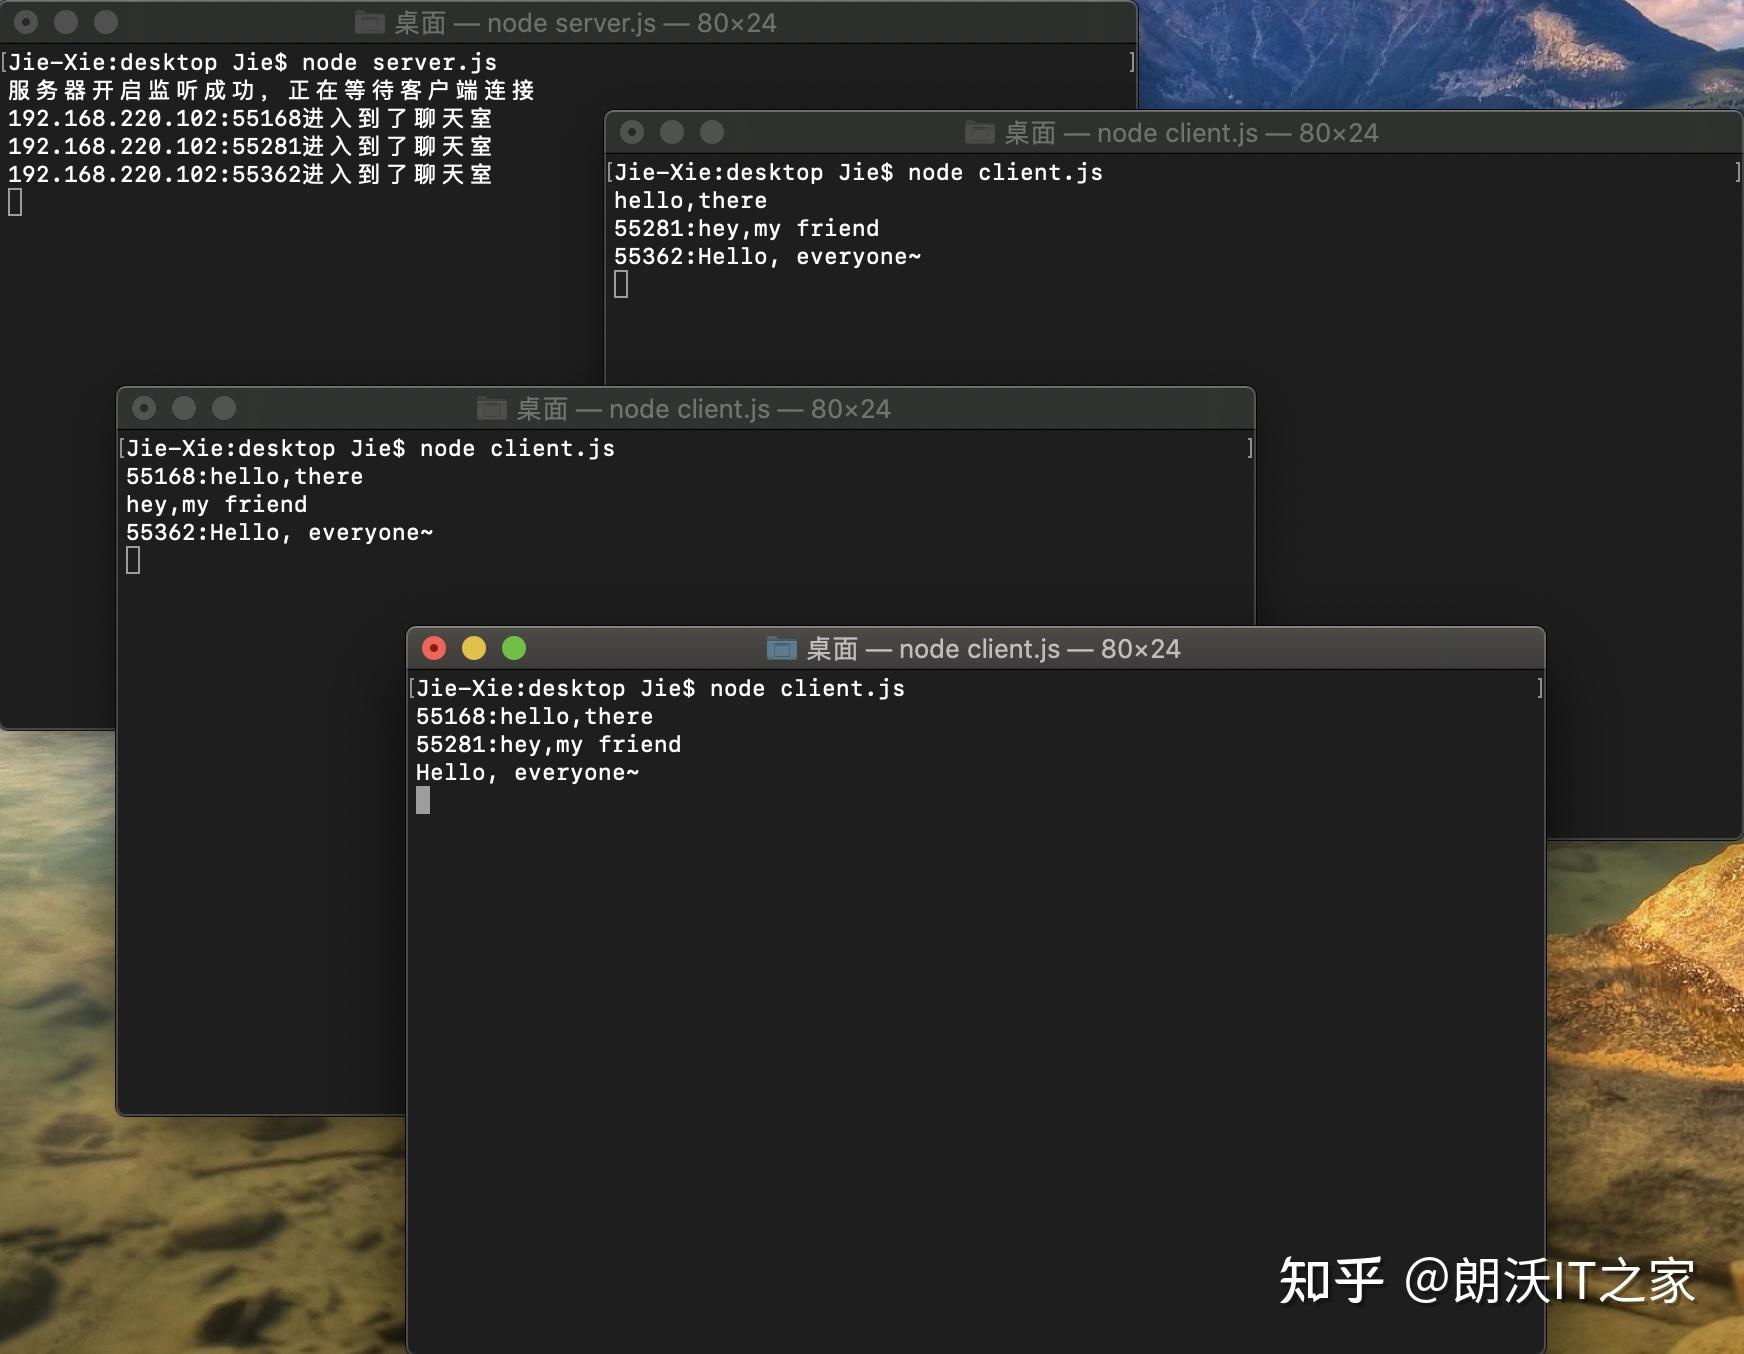1744x1354 pixels.
Task: Click the zoom button of the server.js window
Action: point(106,22)
